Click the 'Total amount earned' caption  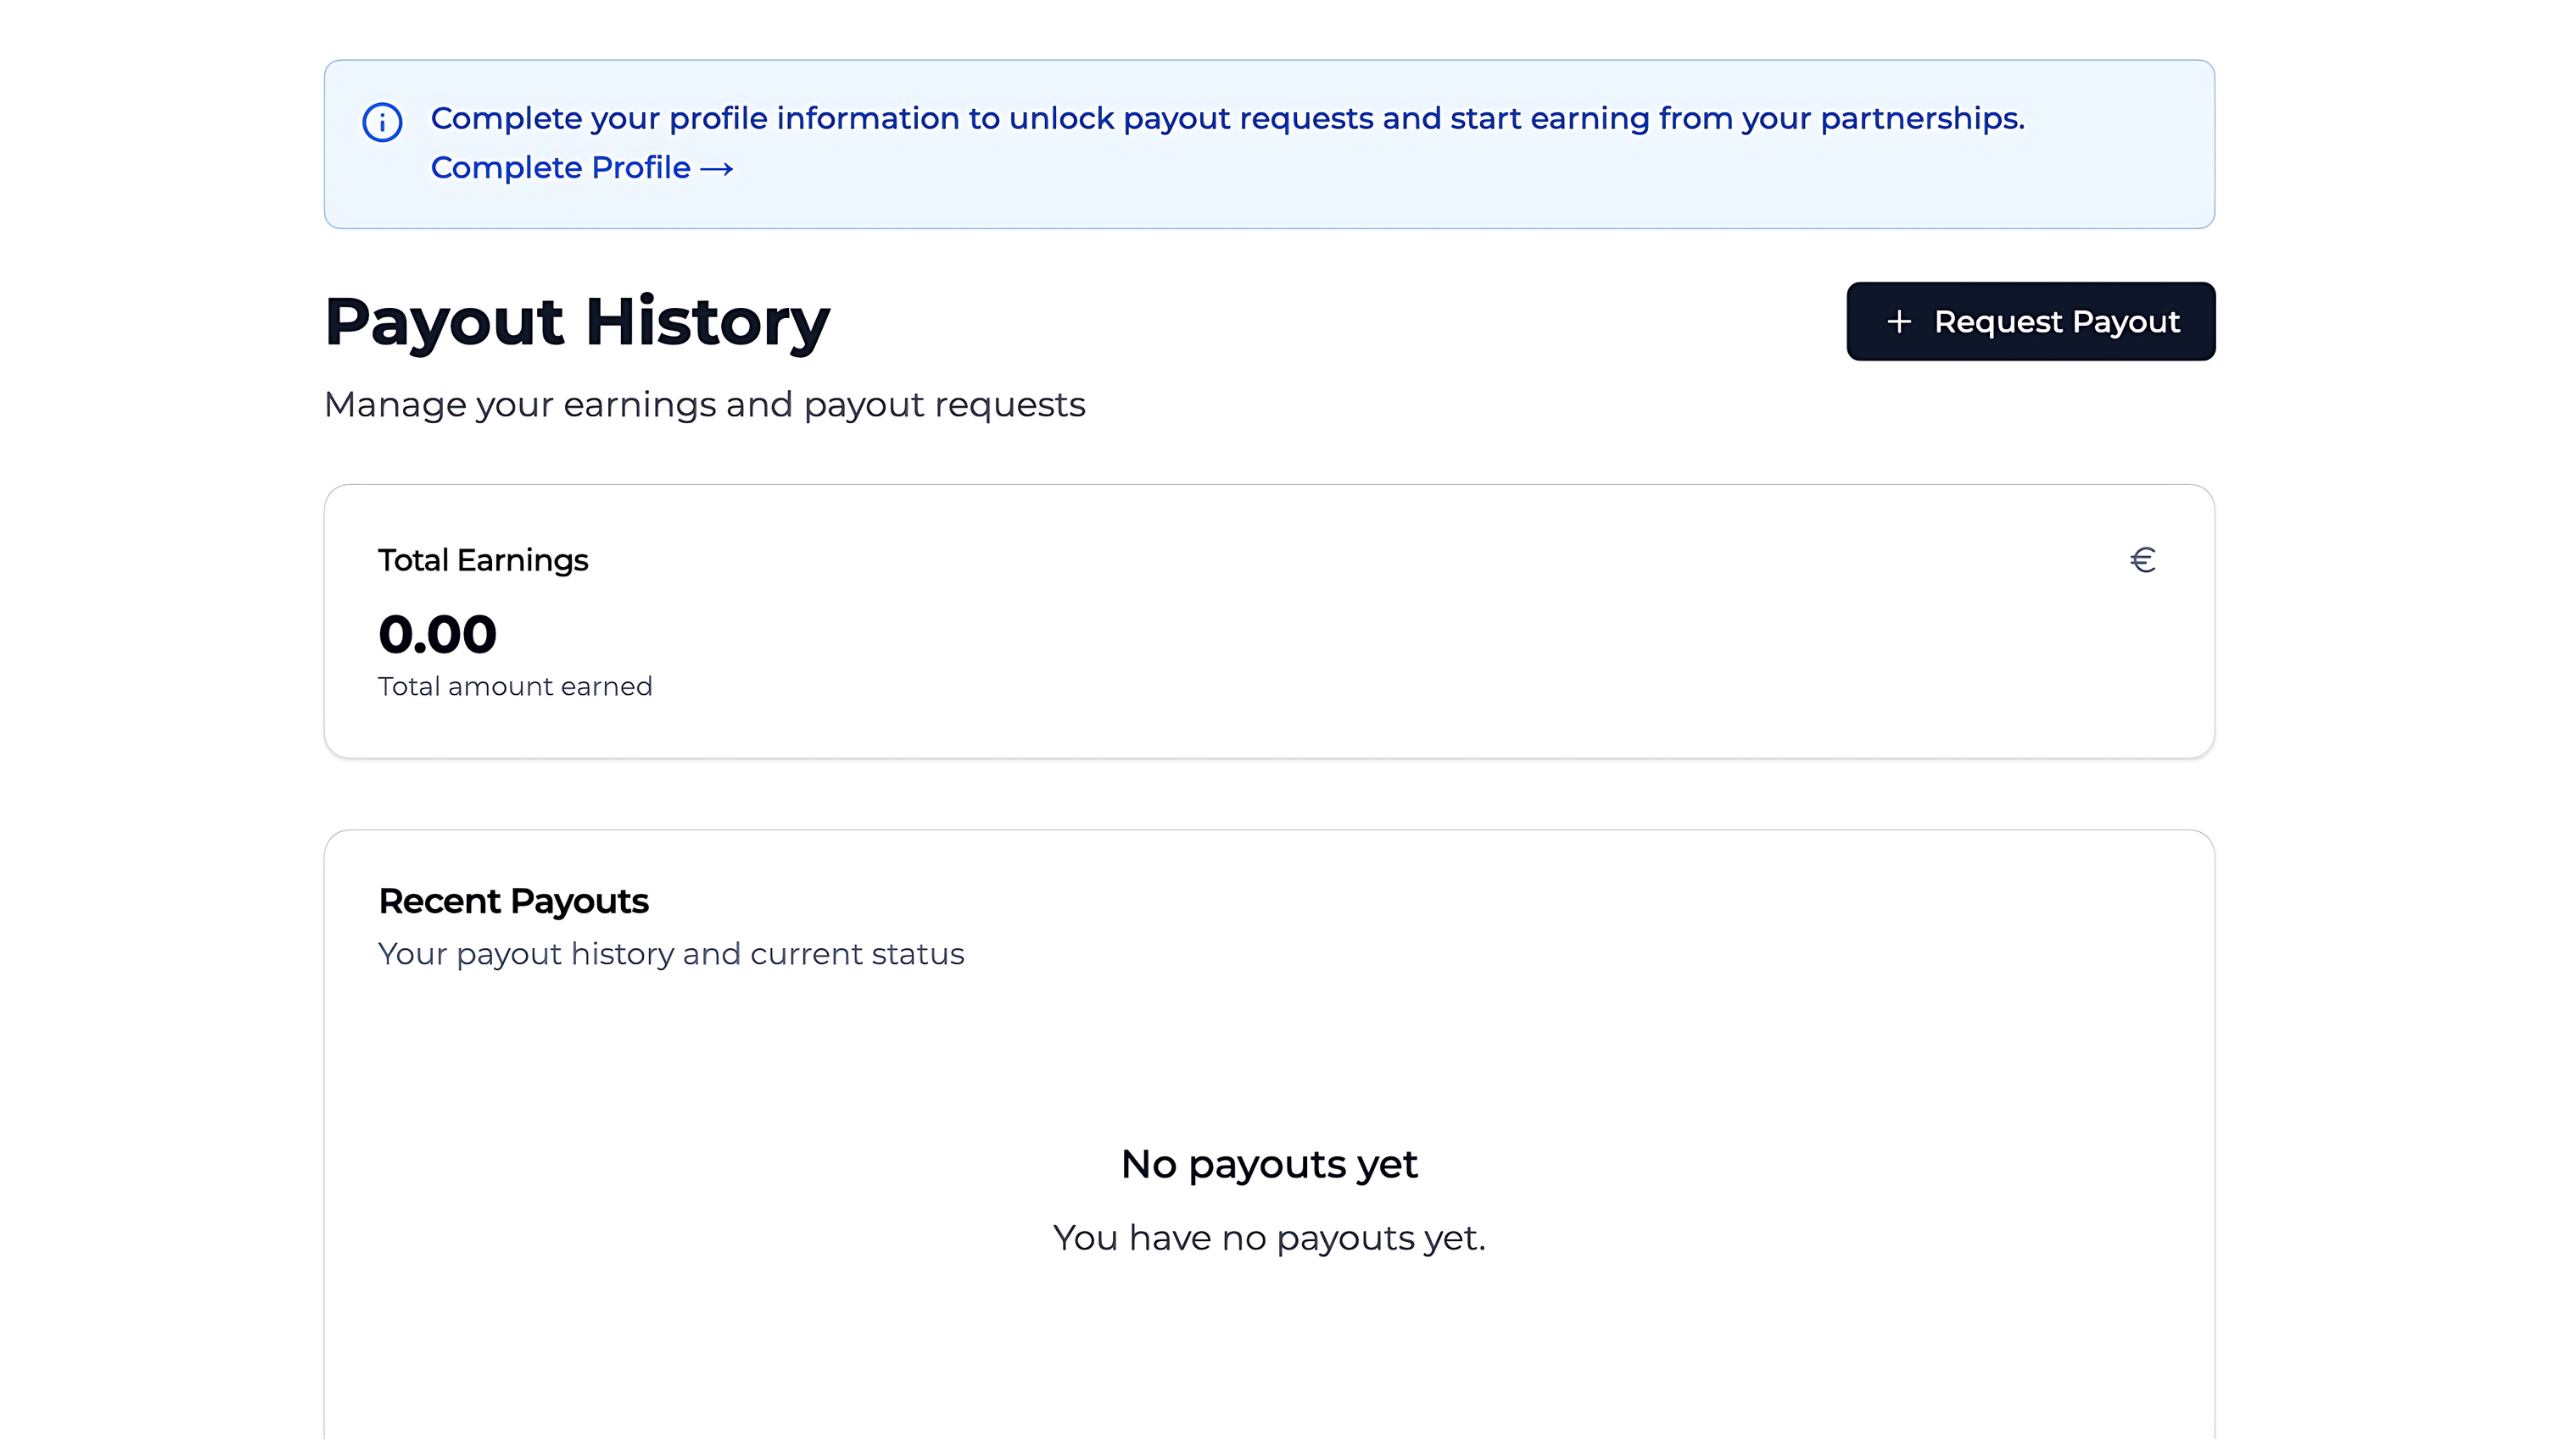[x=515, y=686]
